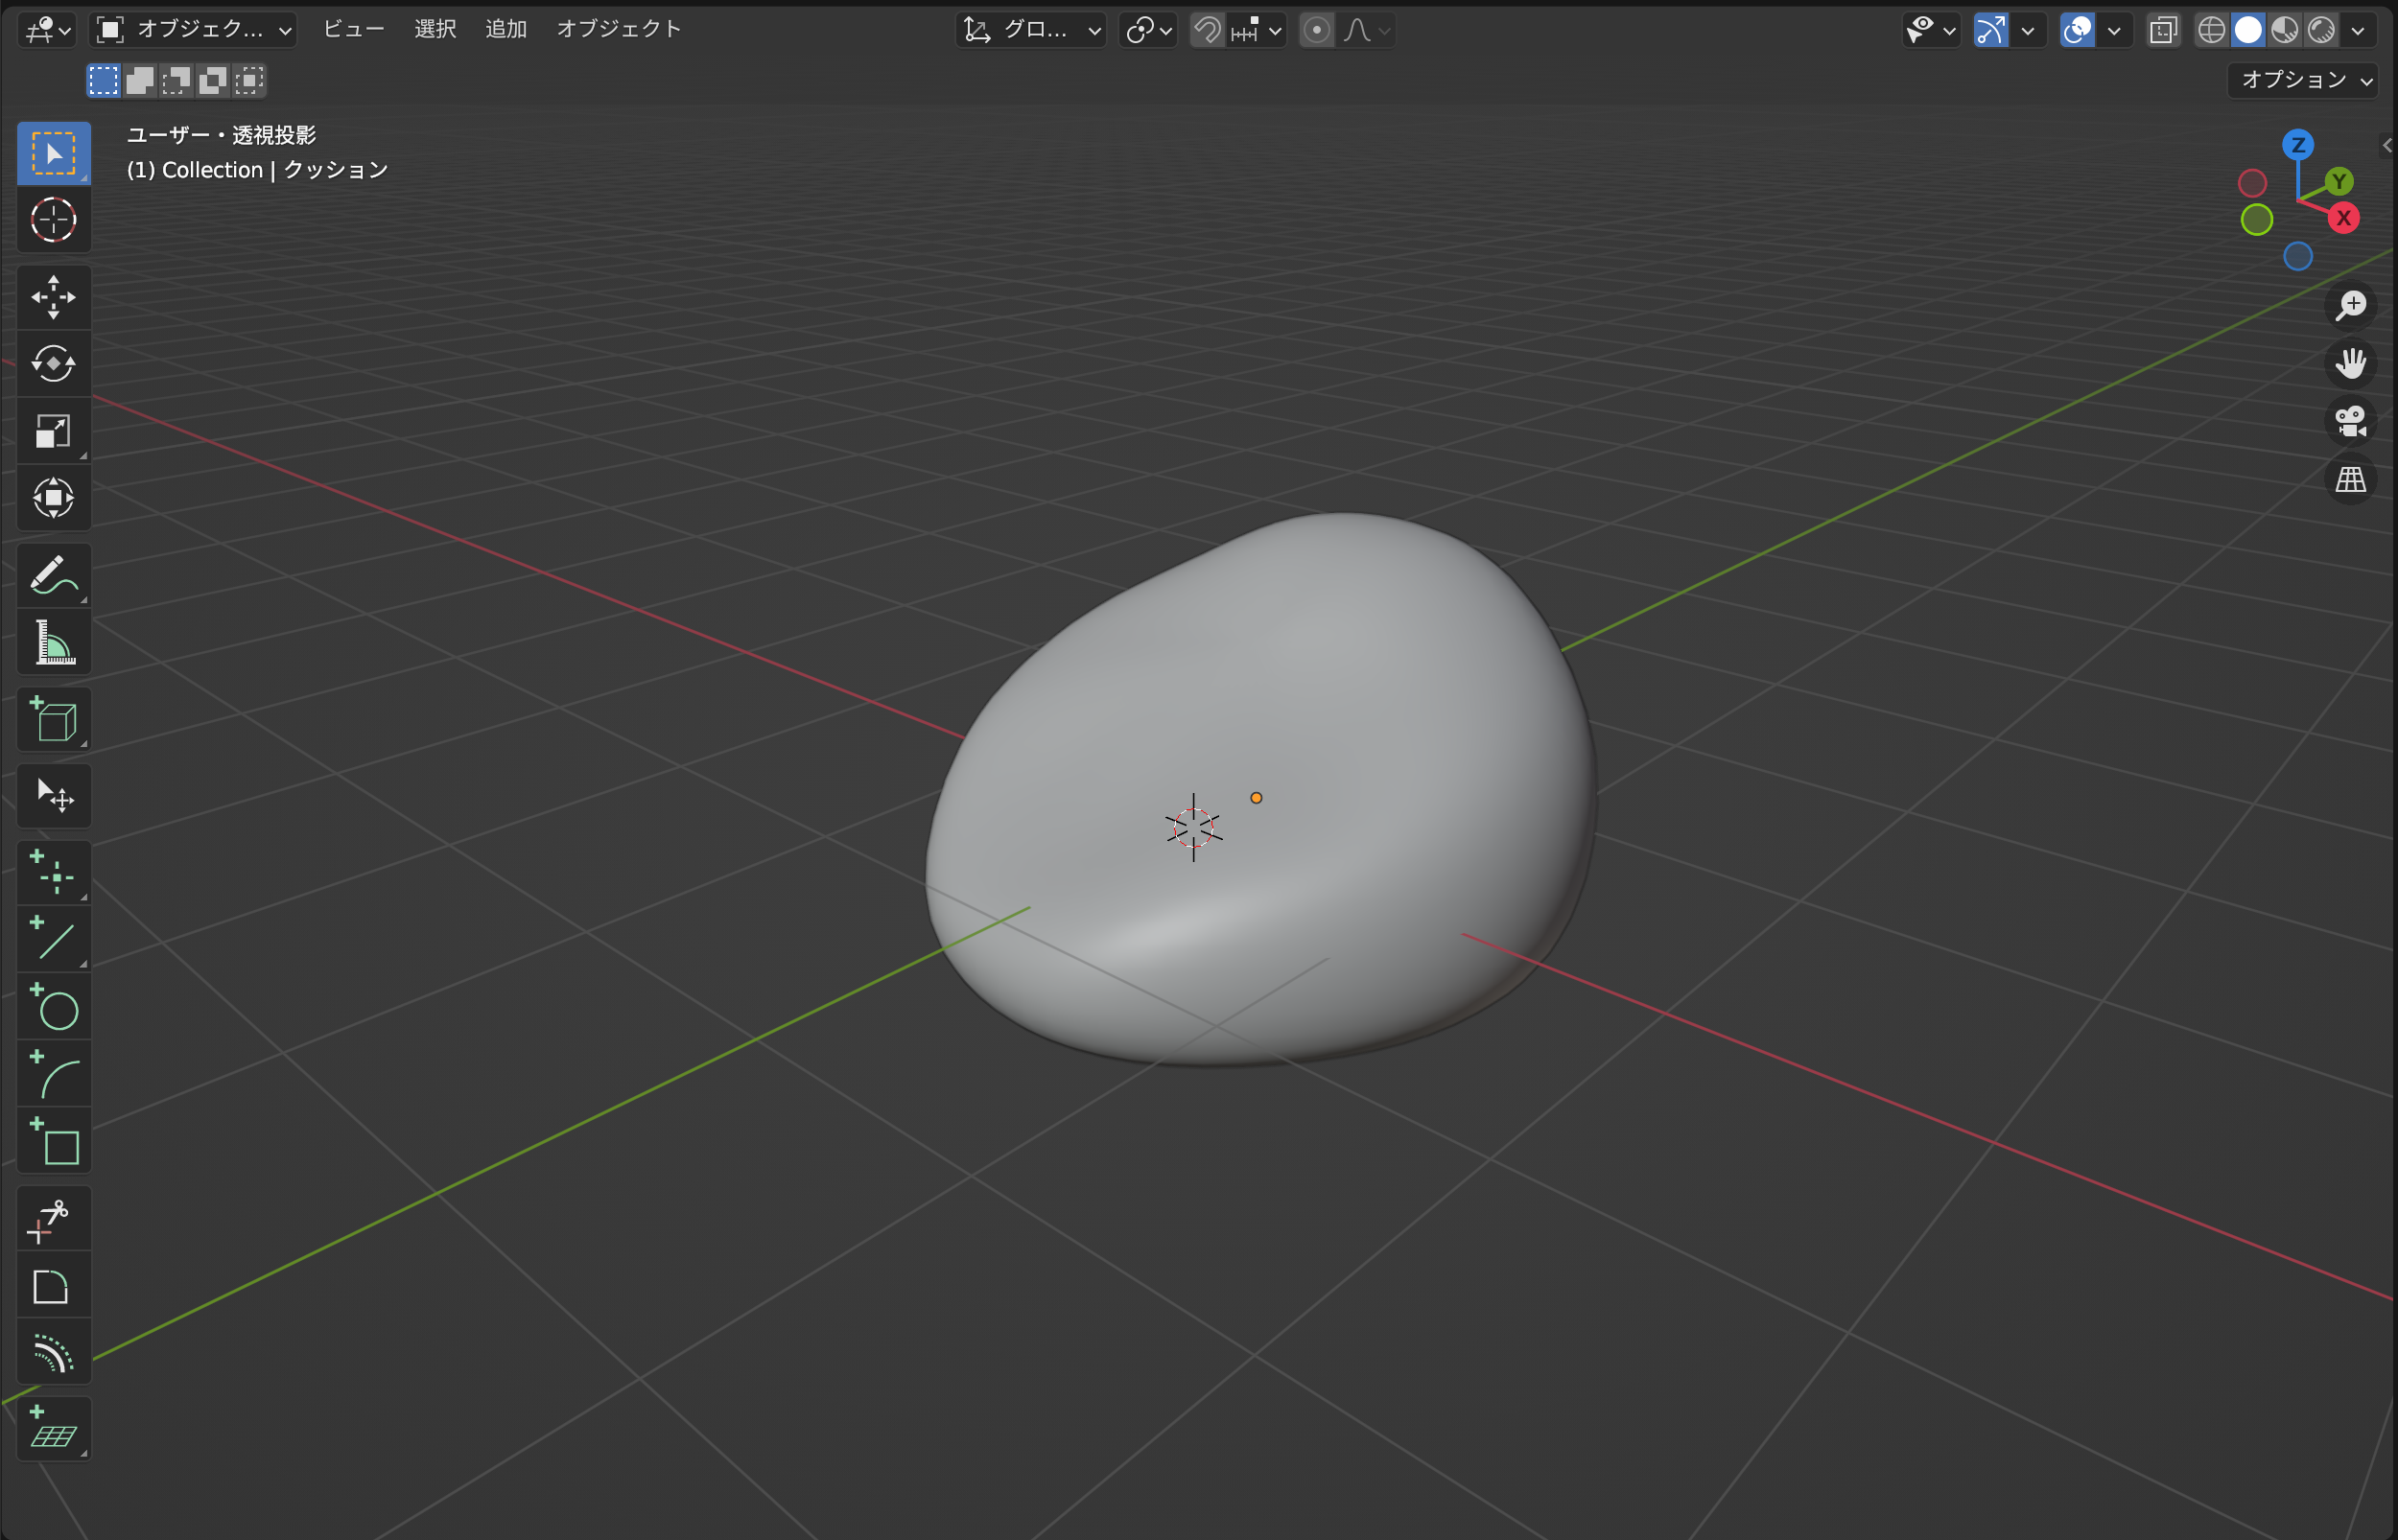
Task: Click the negative X axis gizmo circle
Action: point(2252,183)
